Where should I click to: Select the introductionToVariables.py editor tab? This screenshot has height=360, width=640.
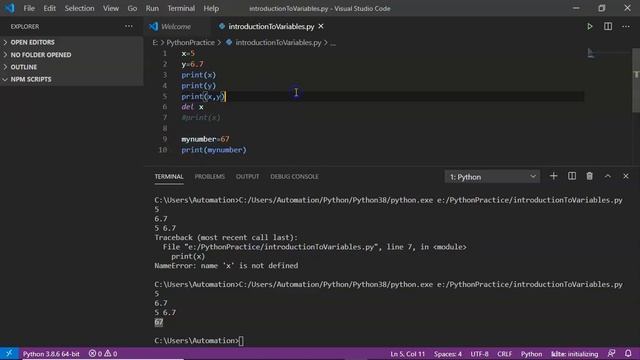point(271,27)
